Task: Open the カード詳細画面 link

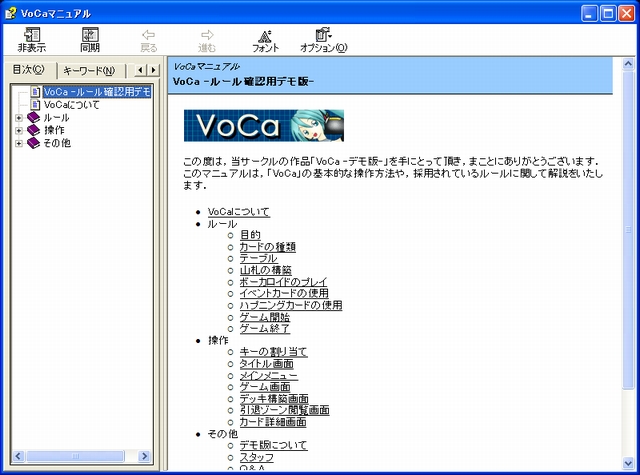Action: (273, 422)
